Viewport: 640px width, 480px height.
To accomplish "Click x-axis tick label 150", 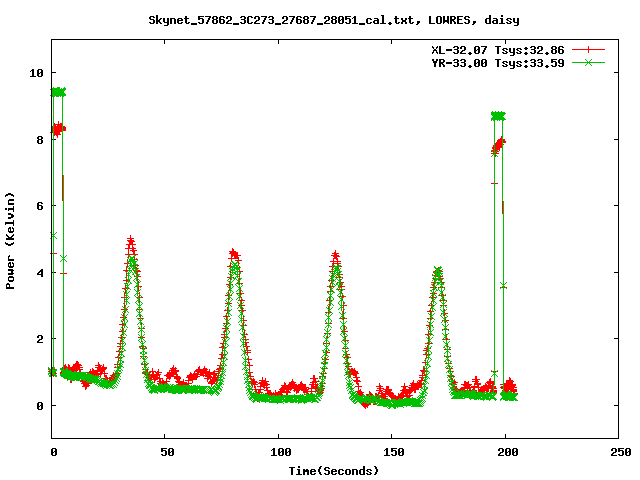I will click(x=393, y=452).
